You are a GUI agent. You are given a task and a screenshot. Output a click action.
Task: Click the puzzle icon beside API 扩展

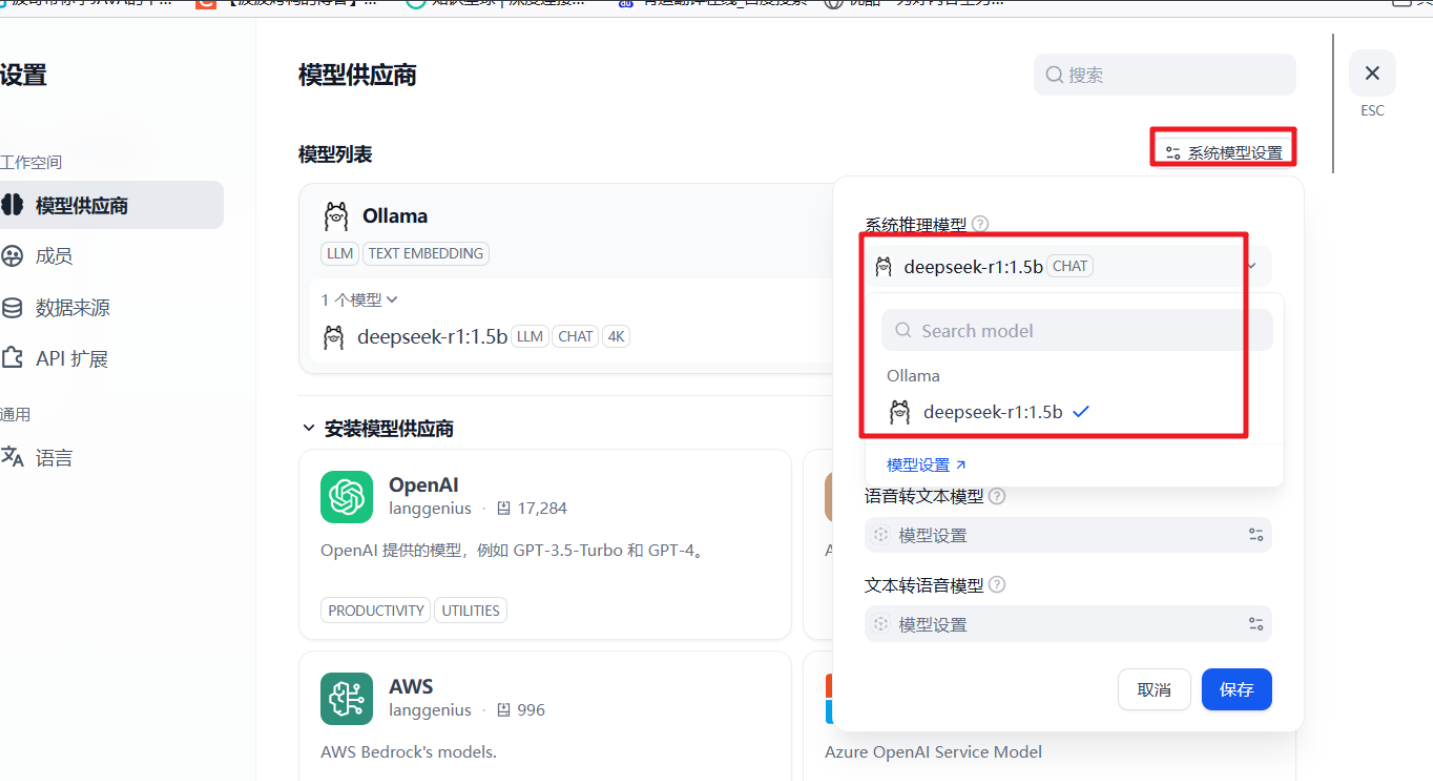click(x=12, y=358)
